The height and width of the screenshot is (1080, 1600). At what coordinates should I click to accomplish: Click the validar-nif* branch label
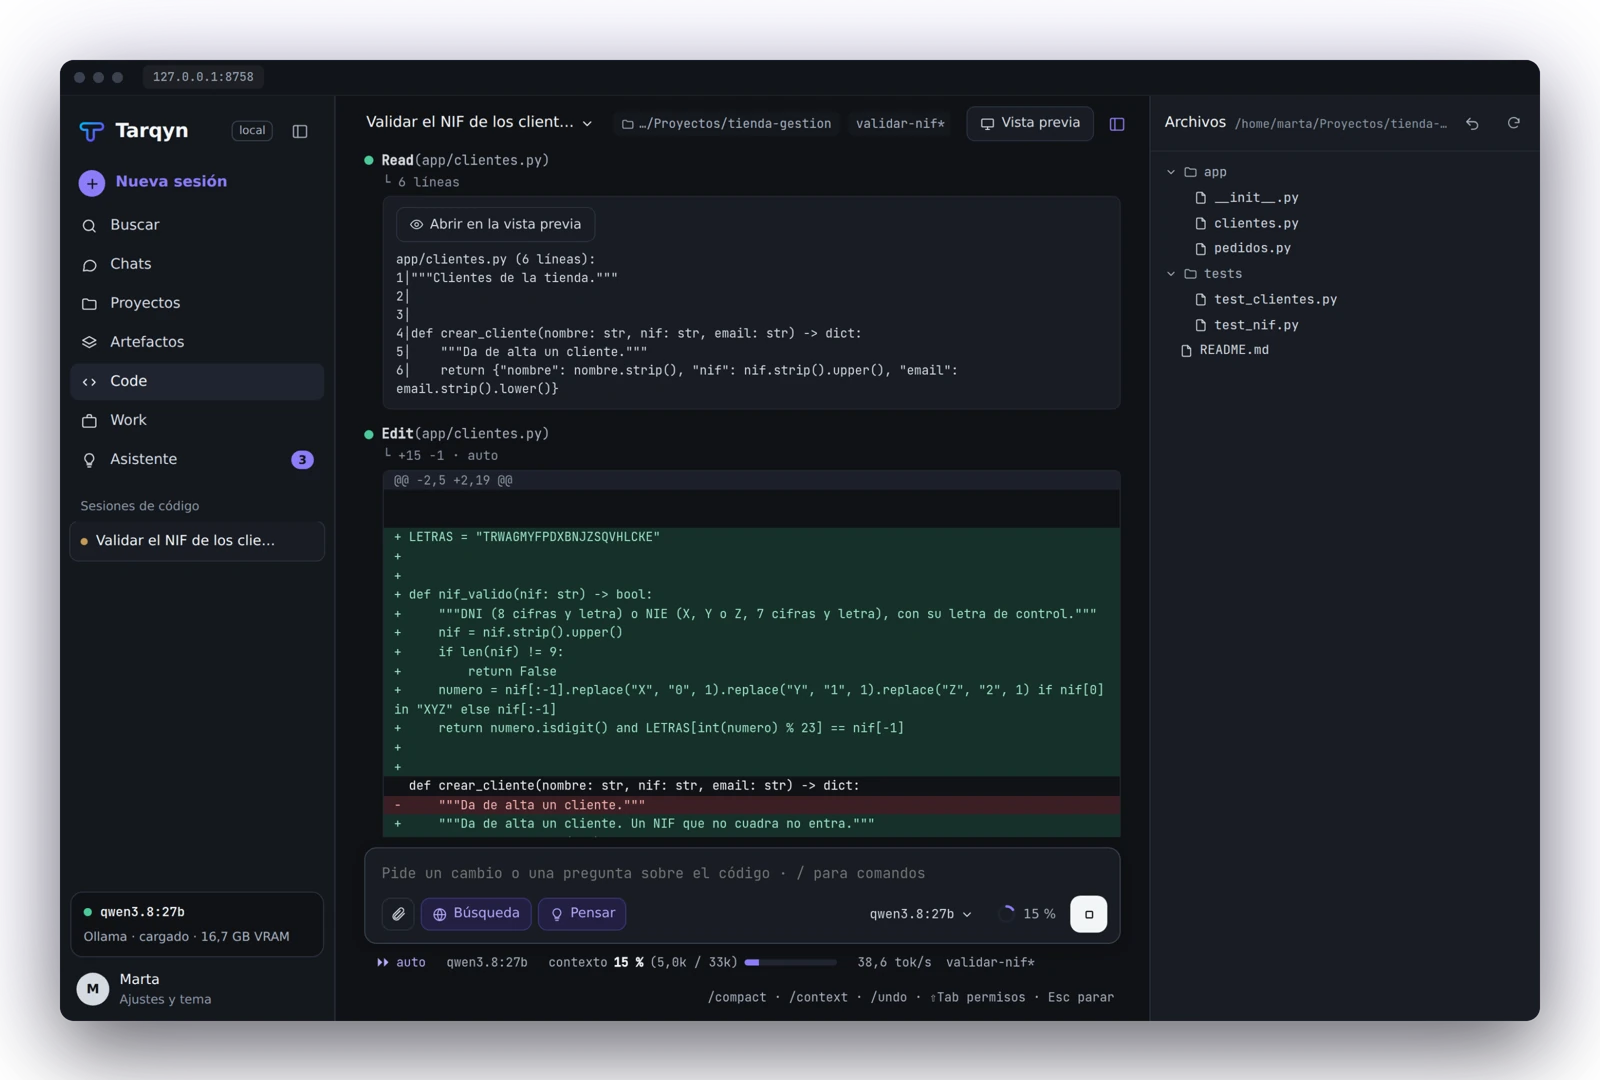[x=900, y=124]
